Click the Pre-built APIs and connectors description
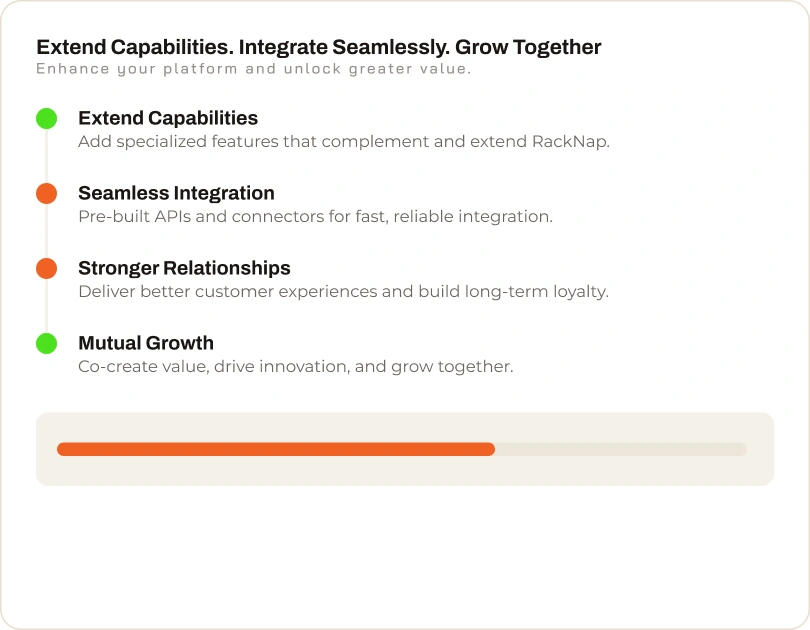The image size is (810, 630). click(315, 216)
